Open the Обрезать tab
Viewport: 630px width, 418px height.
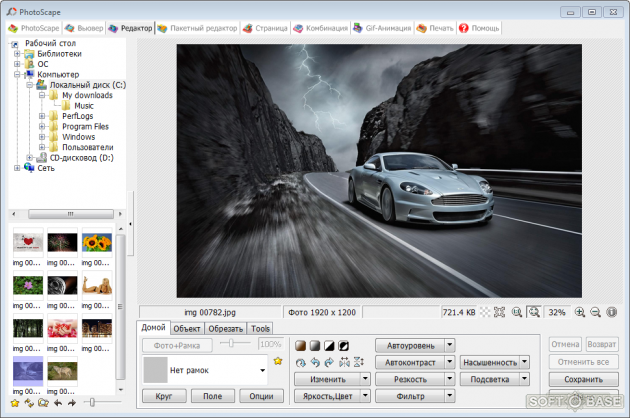pos(225,328)
